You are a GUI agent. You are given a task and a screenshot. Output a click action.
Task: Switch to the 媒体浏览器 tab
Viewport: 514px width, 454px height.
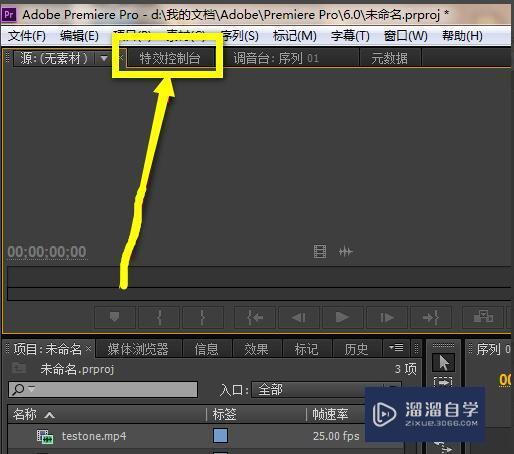pyautogui.click(x=138, y=349)
